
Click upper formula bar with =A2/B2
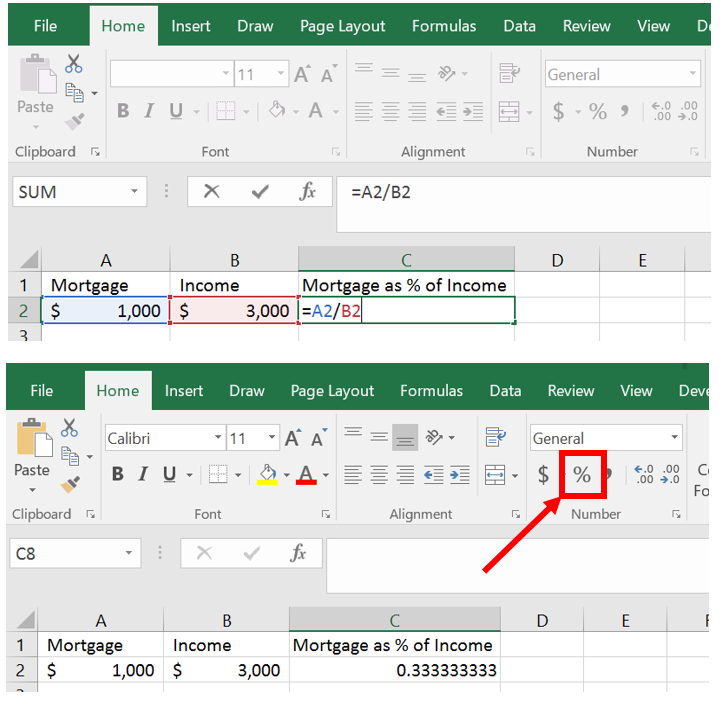point(523,204)
